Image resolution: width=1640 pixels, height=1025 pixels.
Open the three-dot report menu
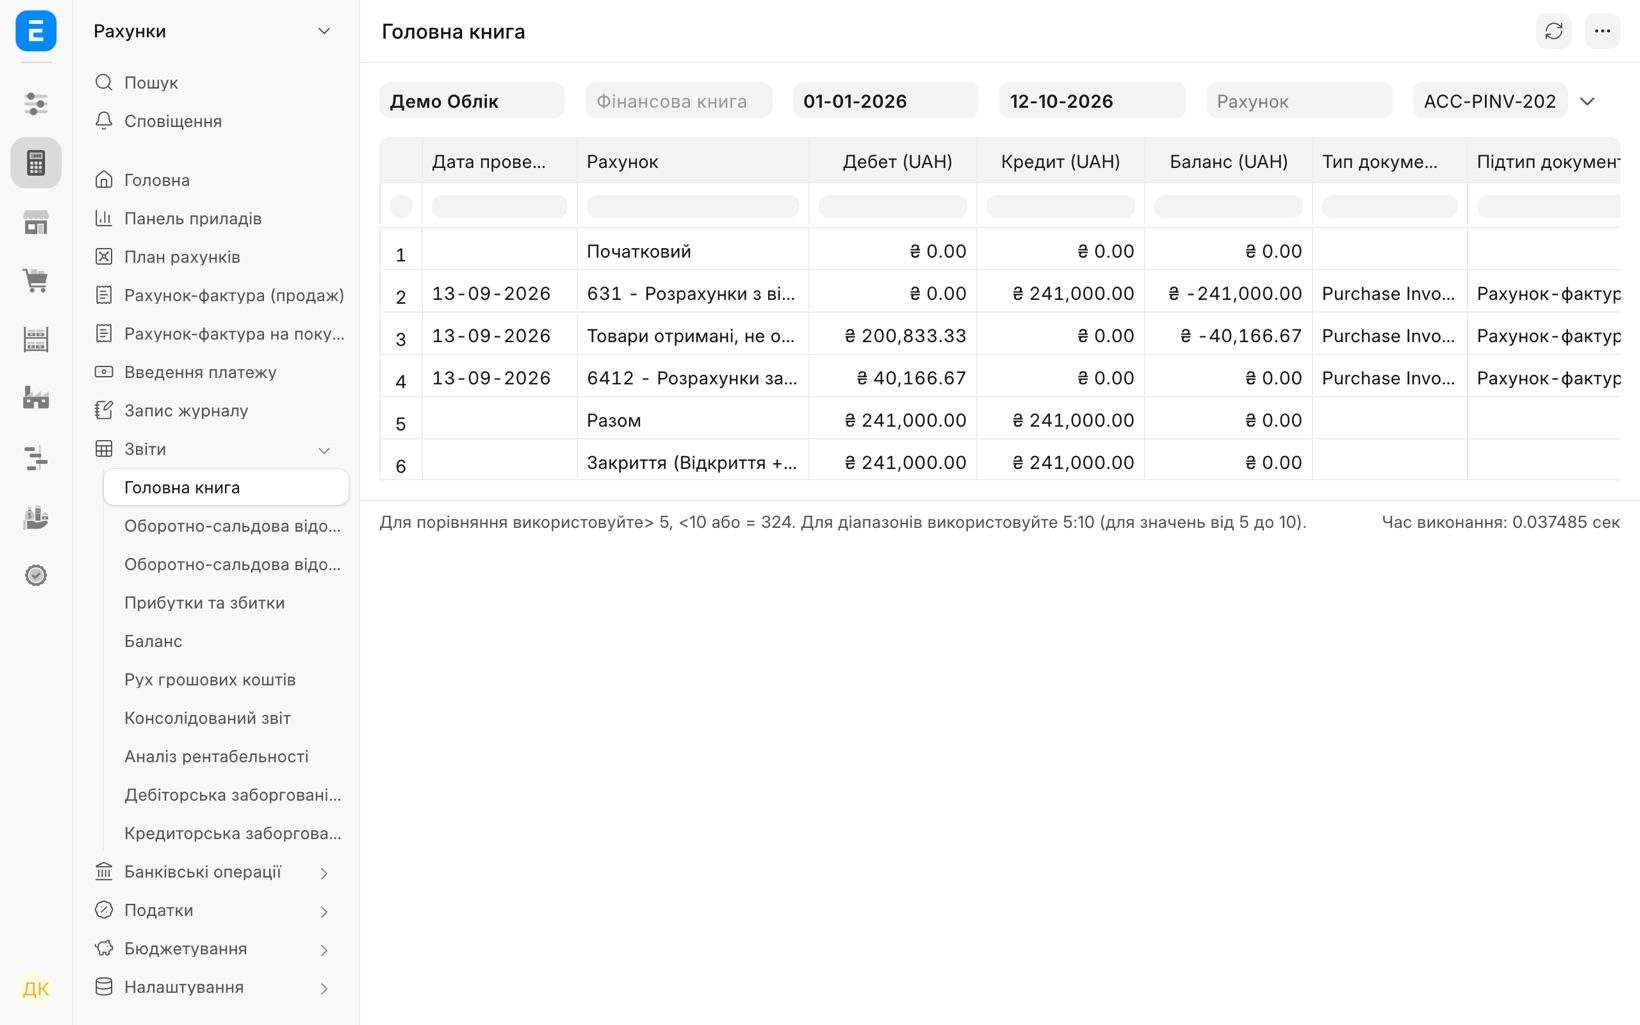coord(1602,31)
